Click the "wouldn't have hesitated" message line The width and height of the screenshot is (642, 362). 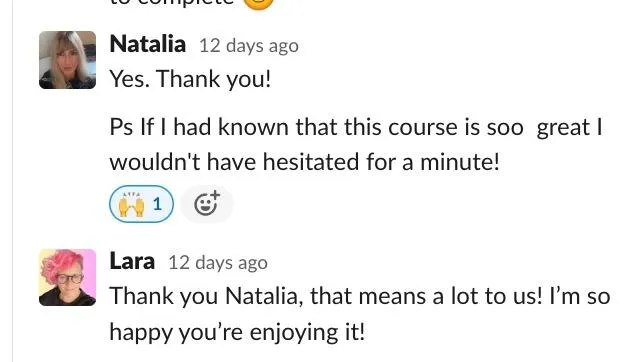click(x=305, y=162)
